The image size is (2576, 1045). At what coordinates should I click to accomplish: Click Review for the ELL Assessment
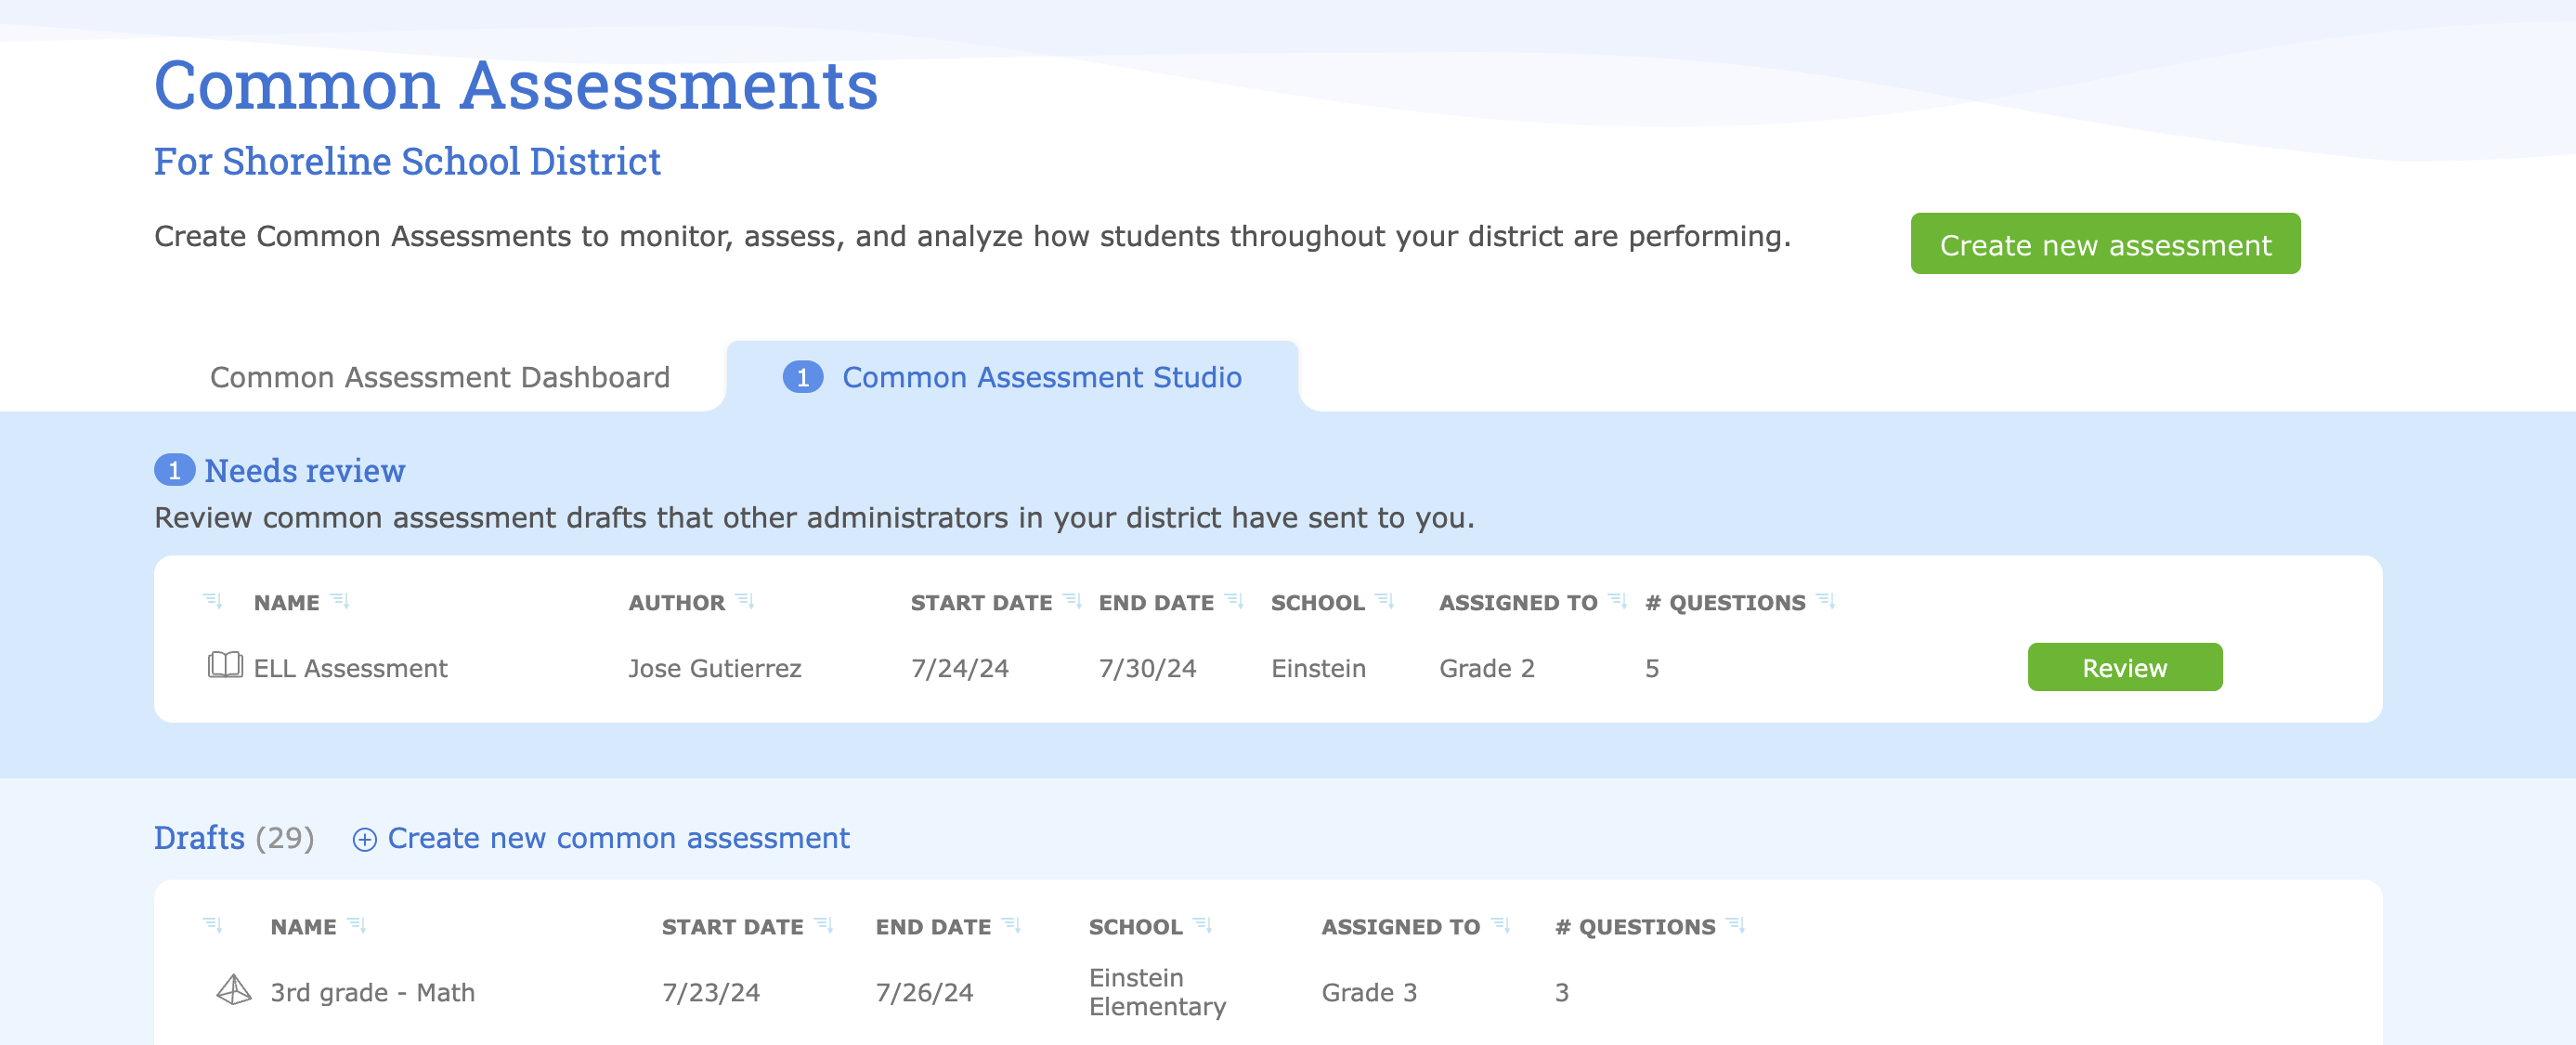click(x=2124, y=667)
